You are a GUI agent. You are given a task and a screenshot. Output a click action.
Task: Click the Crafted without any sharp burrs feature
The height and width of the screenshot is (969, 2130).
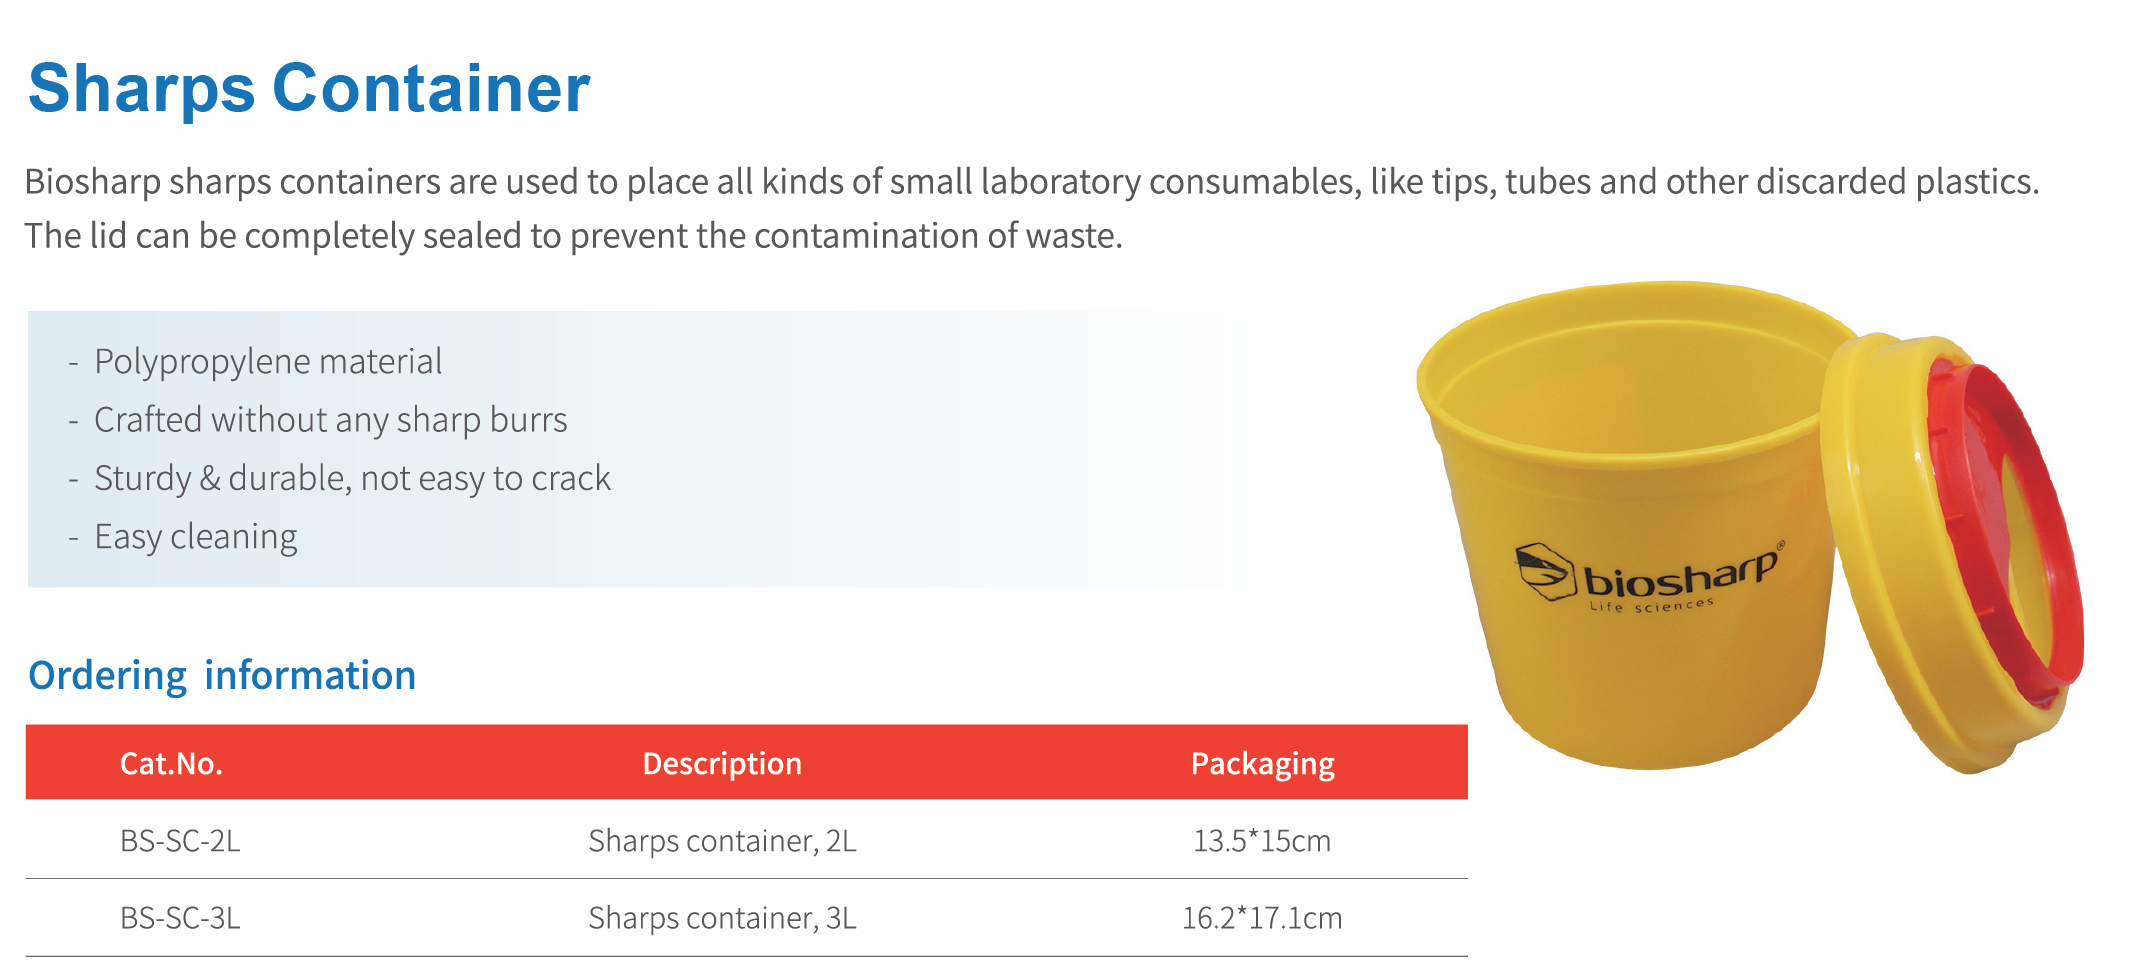pyautogui.click(x=330, y=420)
